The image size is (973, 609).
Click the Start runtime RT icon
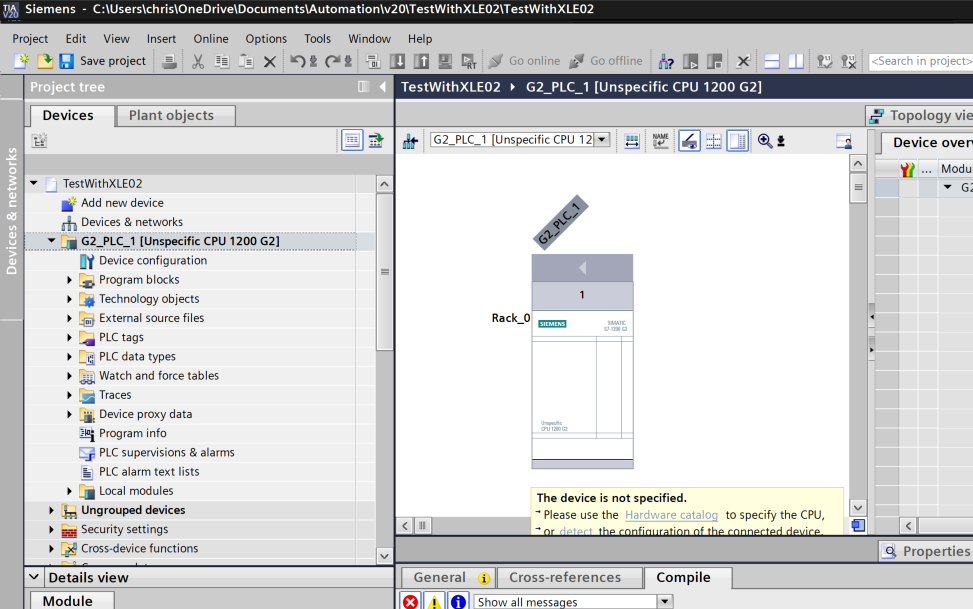pyautogui.click(x=469, y=61)
